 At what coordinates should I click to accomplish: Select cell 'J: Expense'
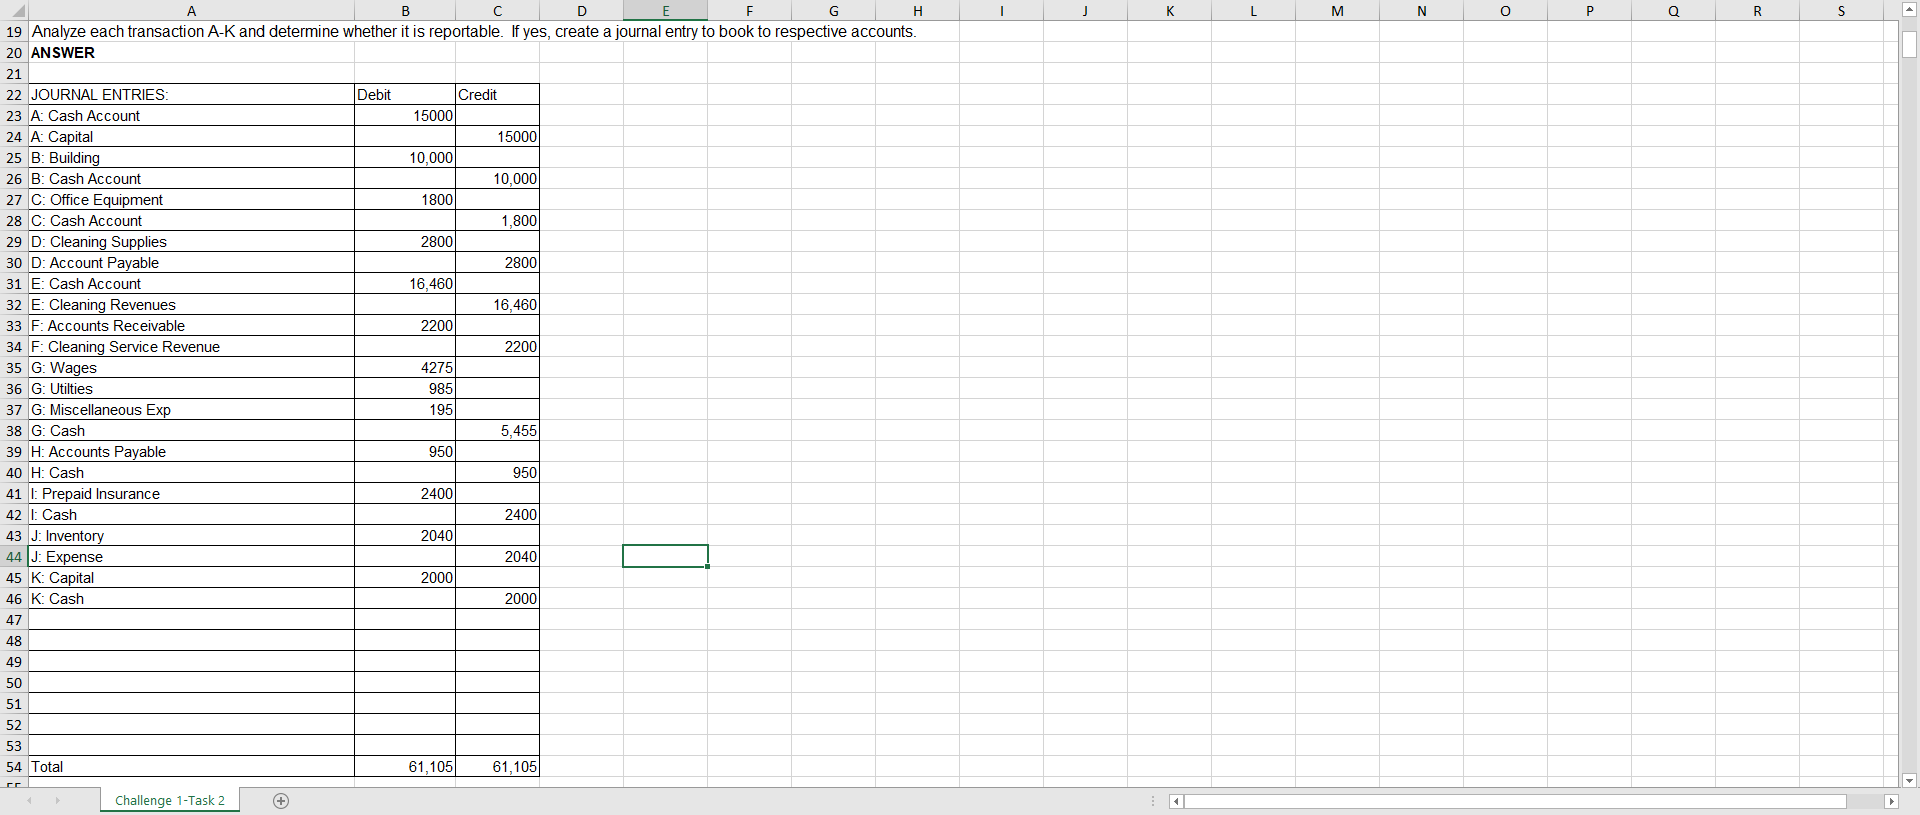click(x=191, y=556)
